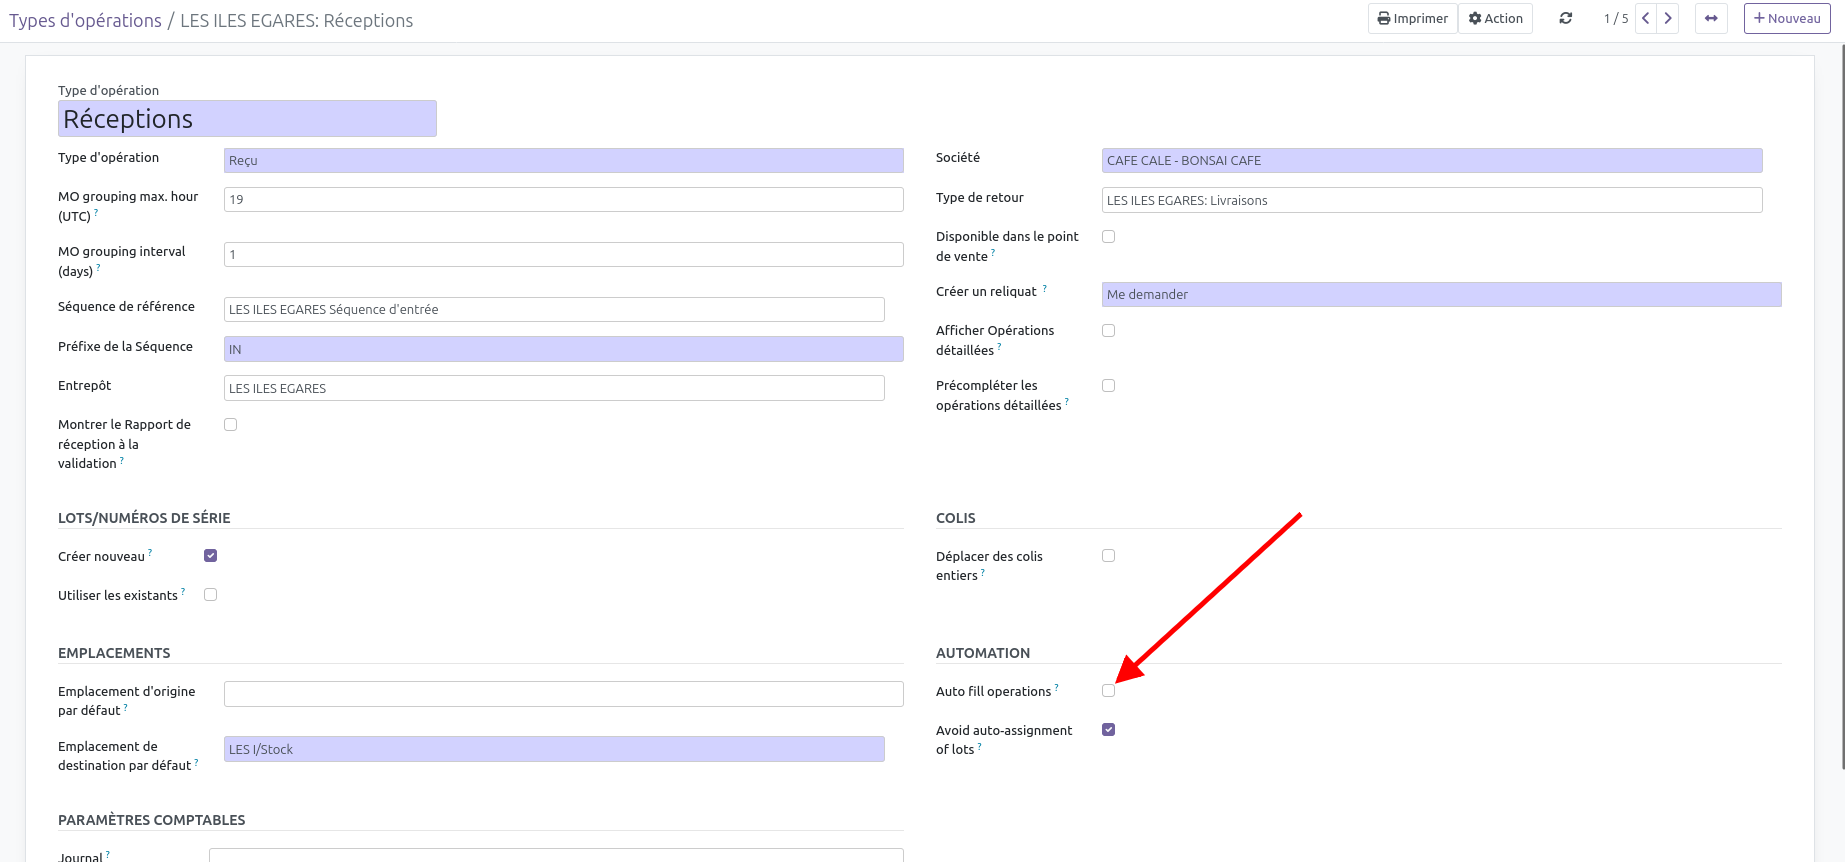Go to the next record arrow
1845x862 pixels.
click(x=1668, y=19)
